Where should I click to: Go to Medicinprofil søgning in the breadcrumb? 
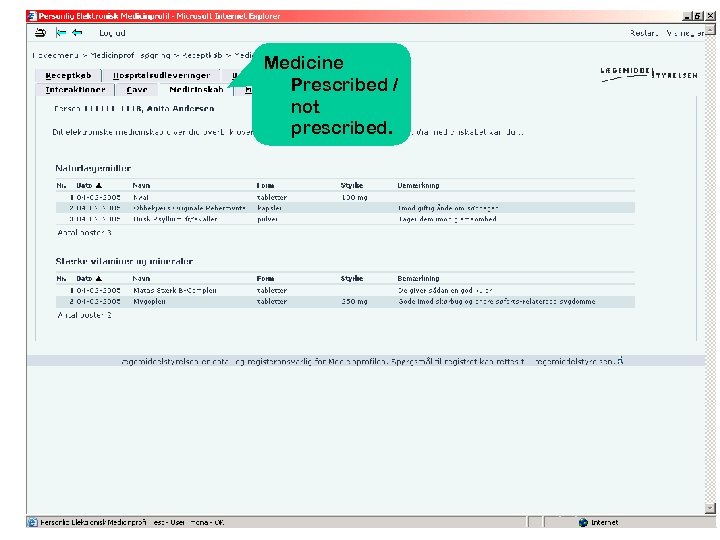pyautogui.click(x=130, y=56)
